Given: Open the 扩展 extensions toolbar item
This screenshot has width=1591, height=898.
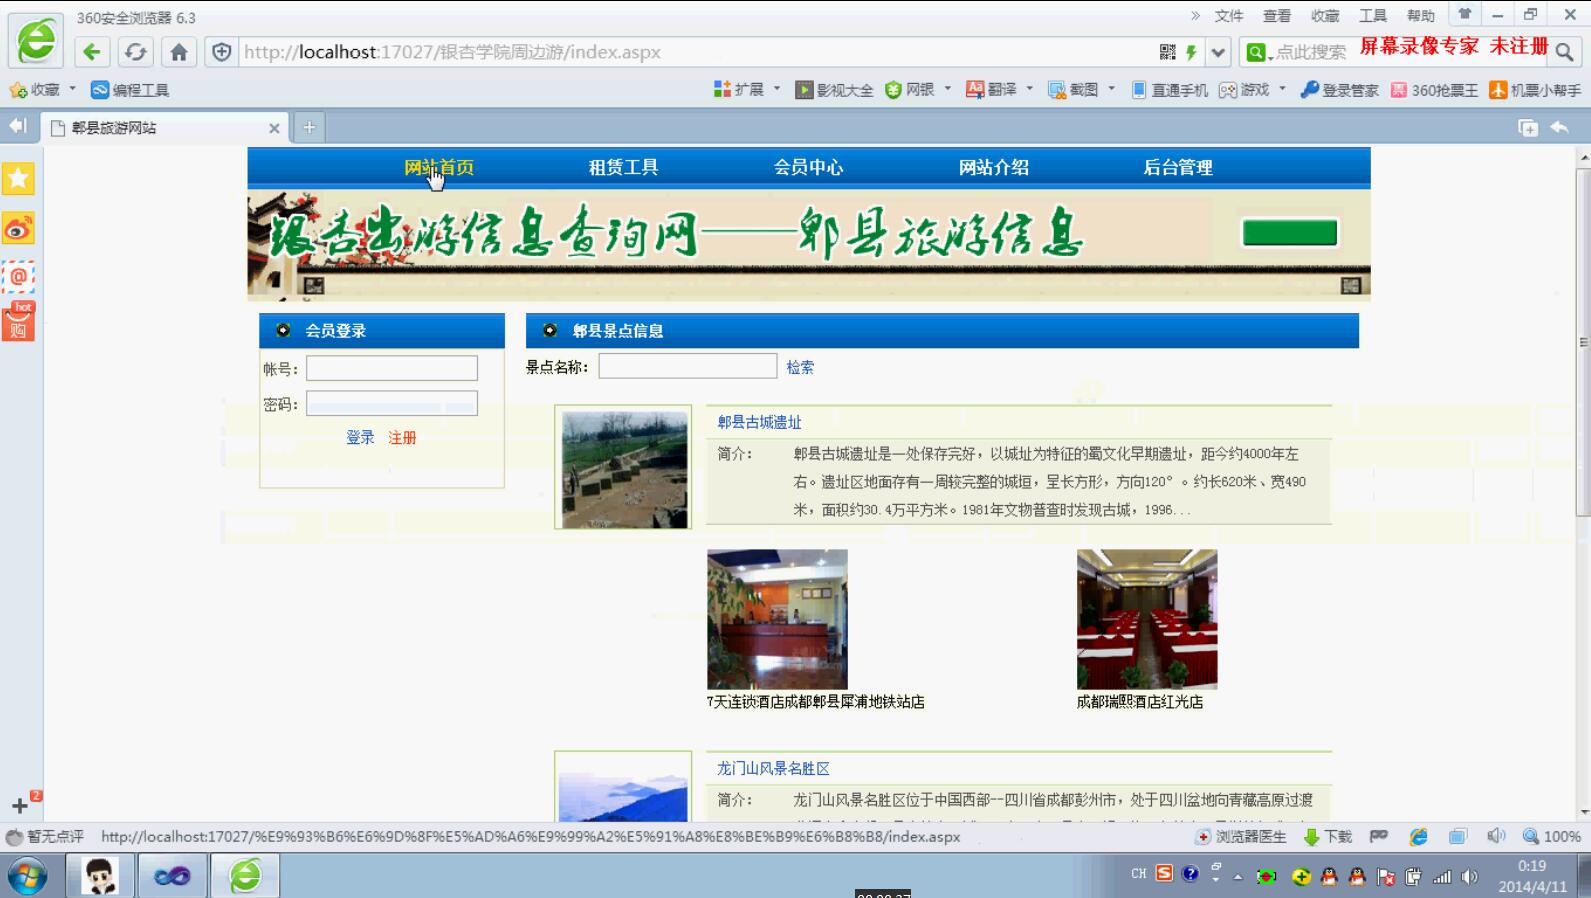Looking at the screenshot, I should (739, 90).
